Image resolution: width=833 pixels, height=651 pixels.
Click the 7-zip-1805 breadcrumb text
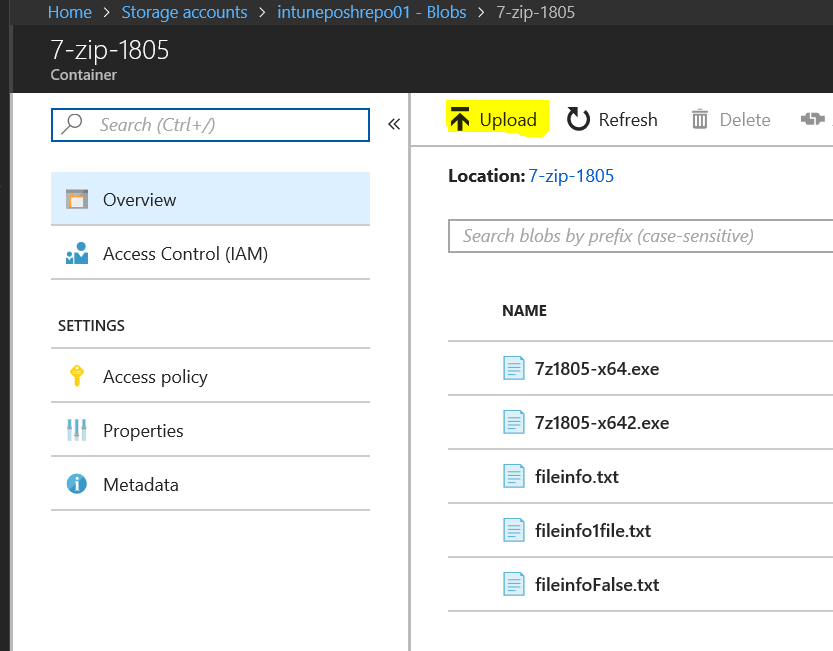[x=536, y=12]
